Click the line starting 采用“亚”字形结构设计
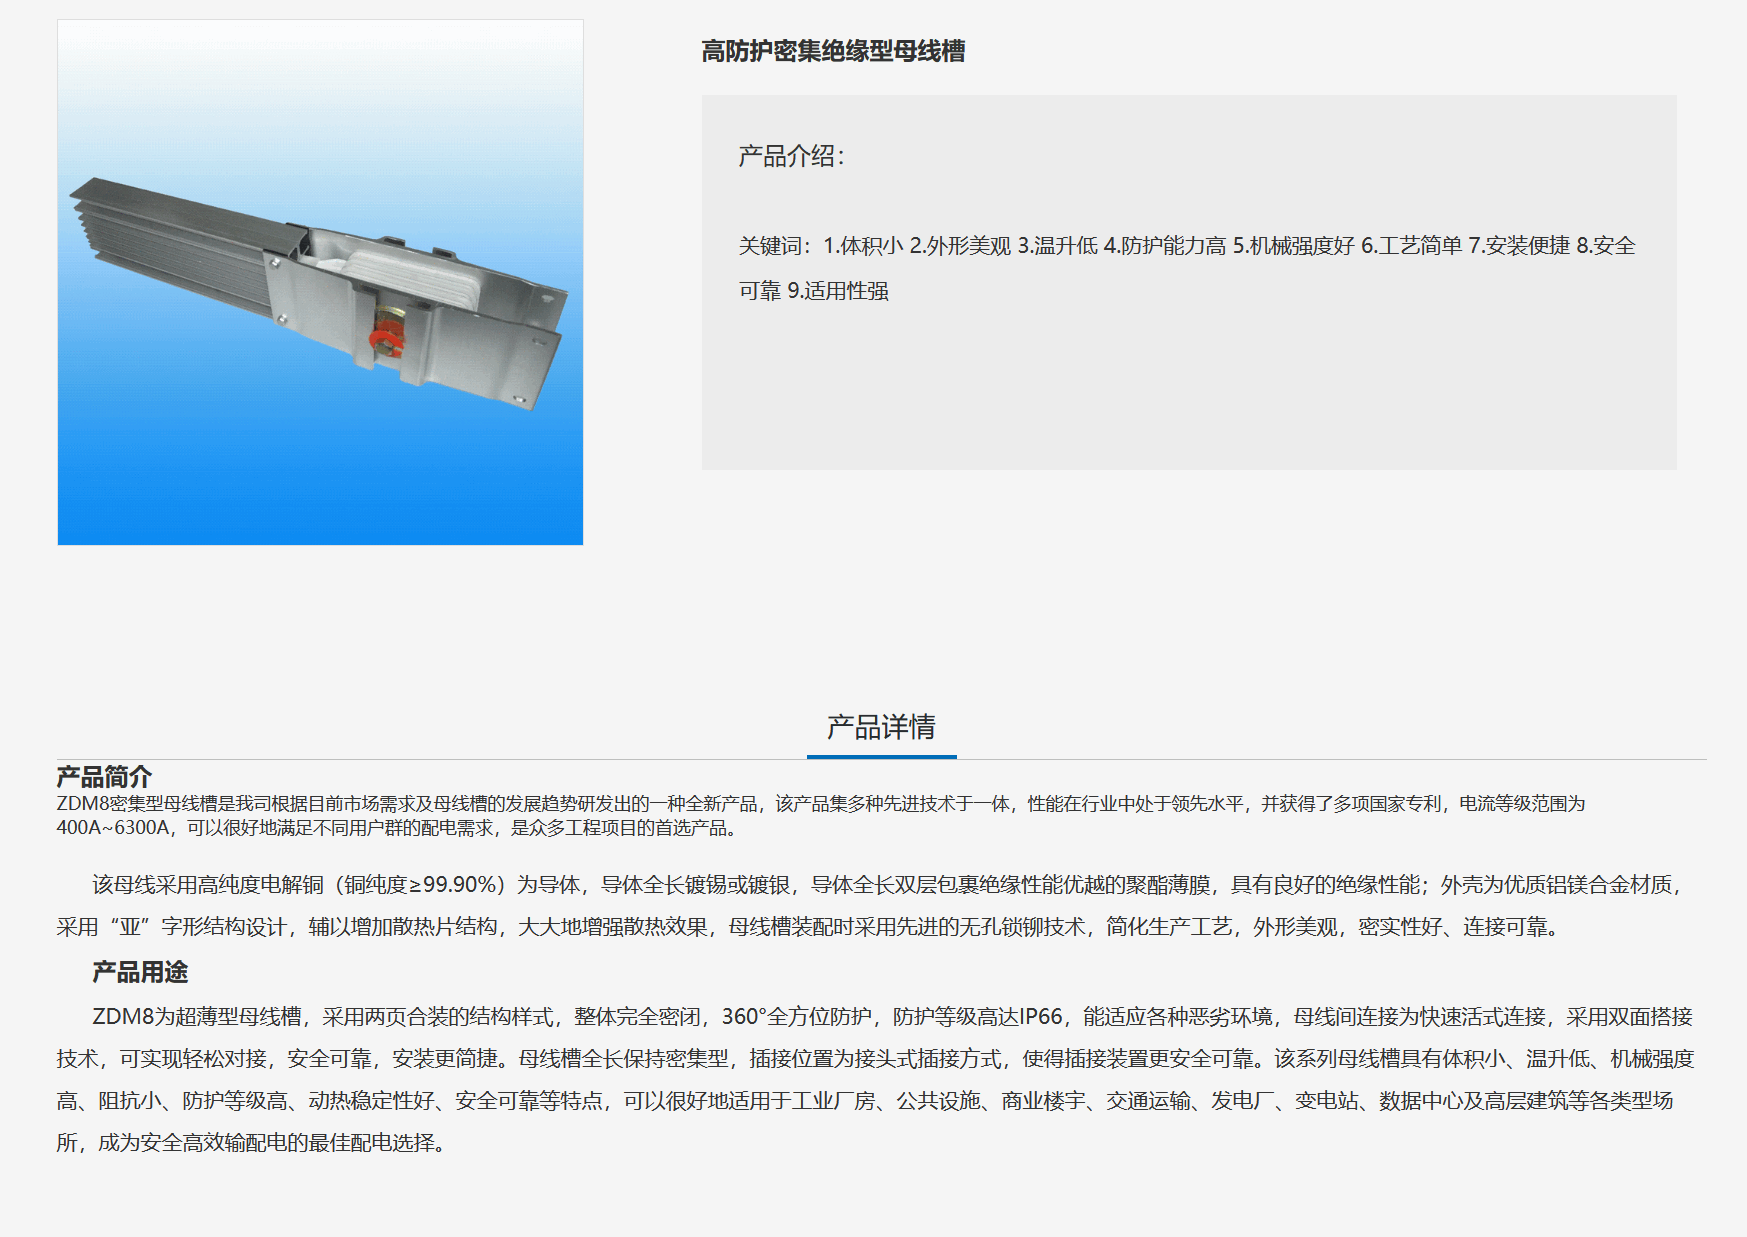The height and width of the screenshot is (1237, 1747). [809, 927]
